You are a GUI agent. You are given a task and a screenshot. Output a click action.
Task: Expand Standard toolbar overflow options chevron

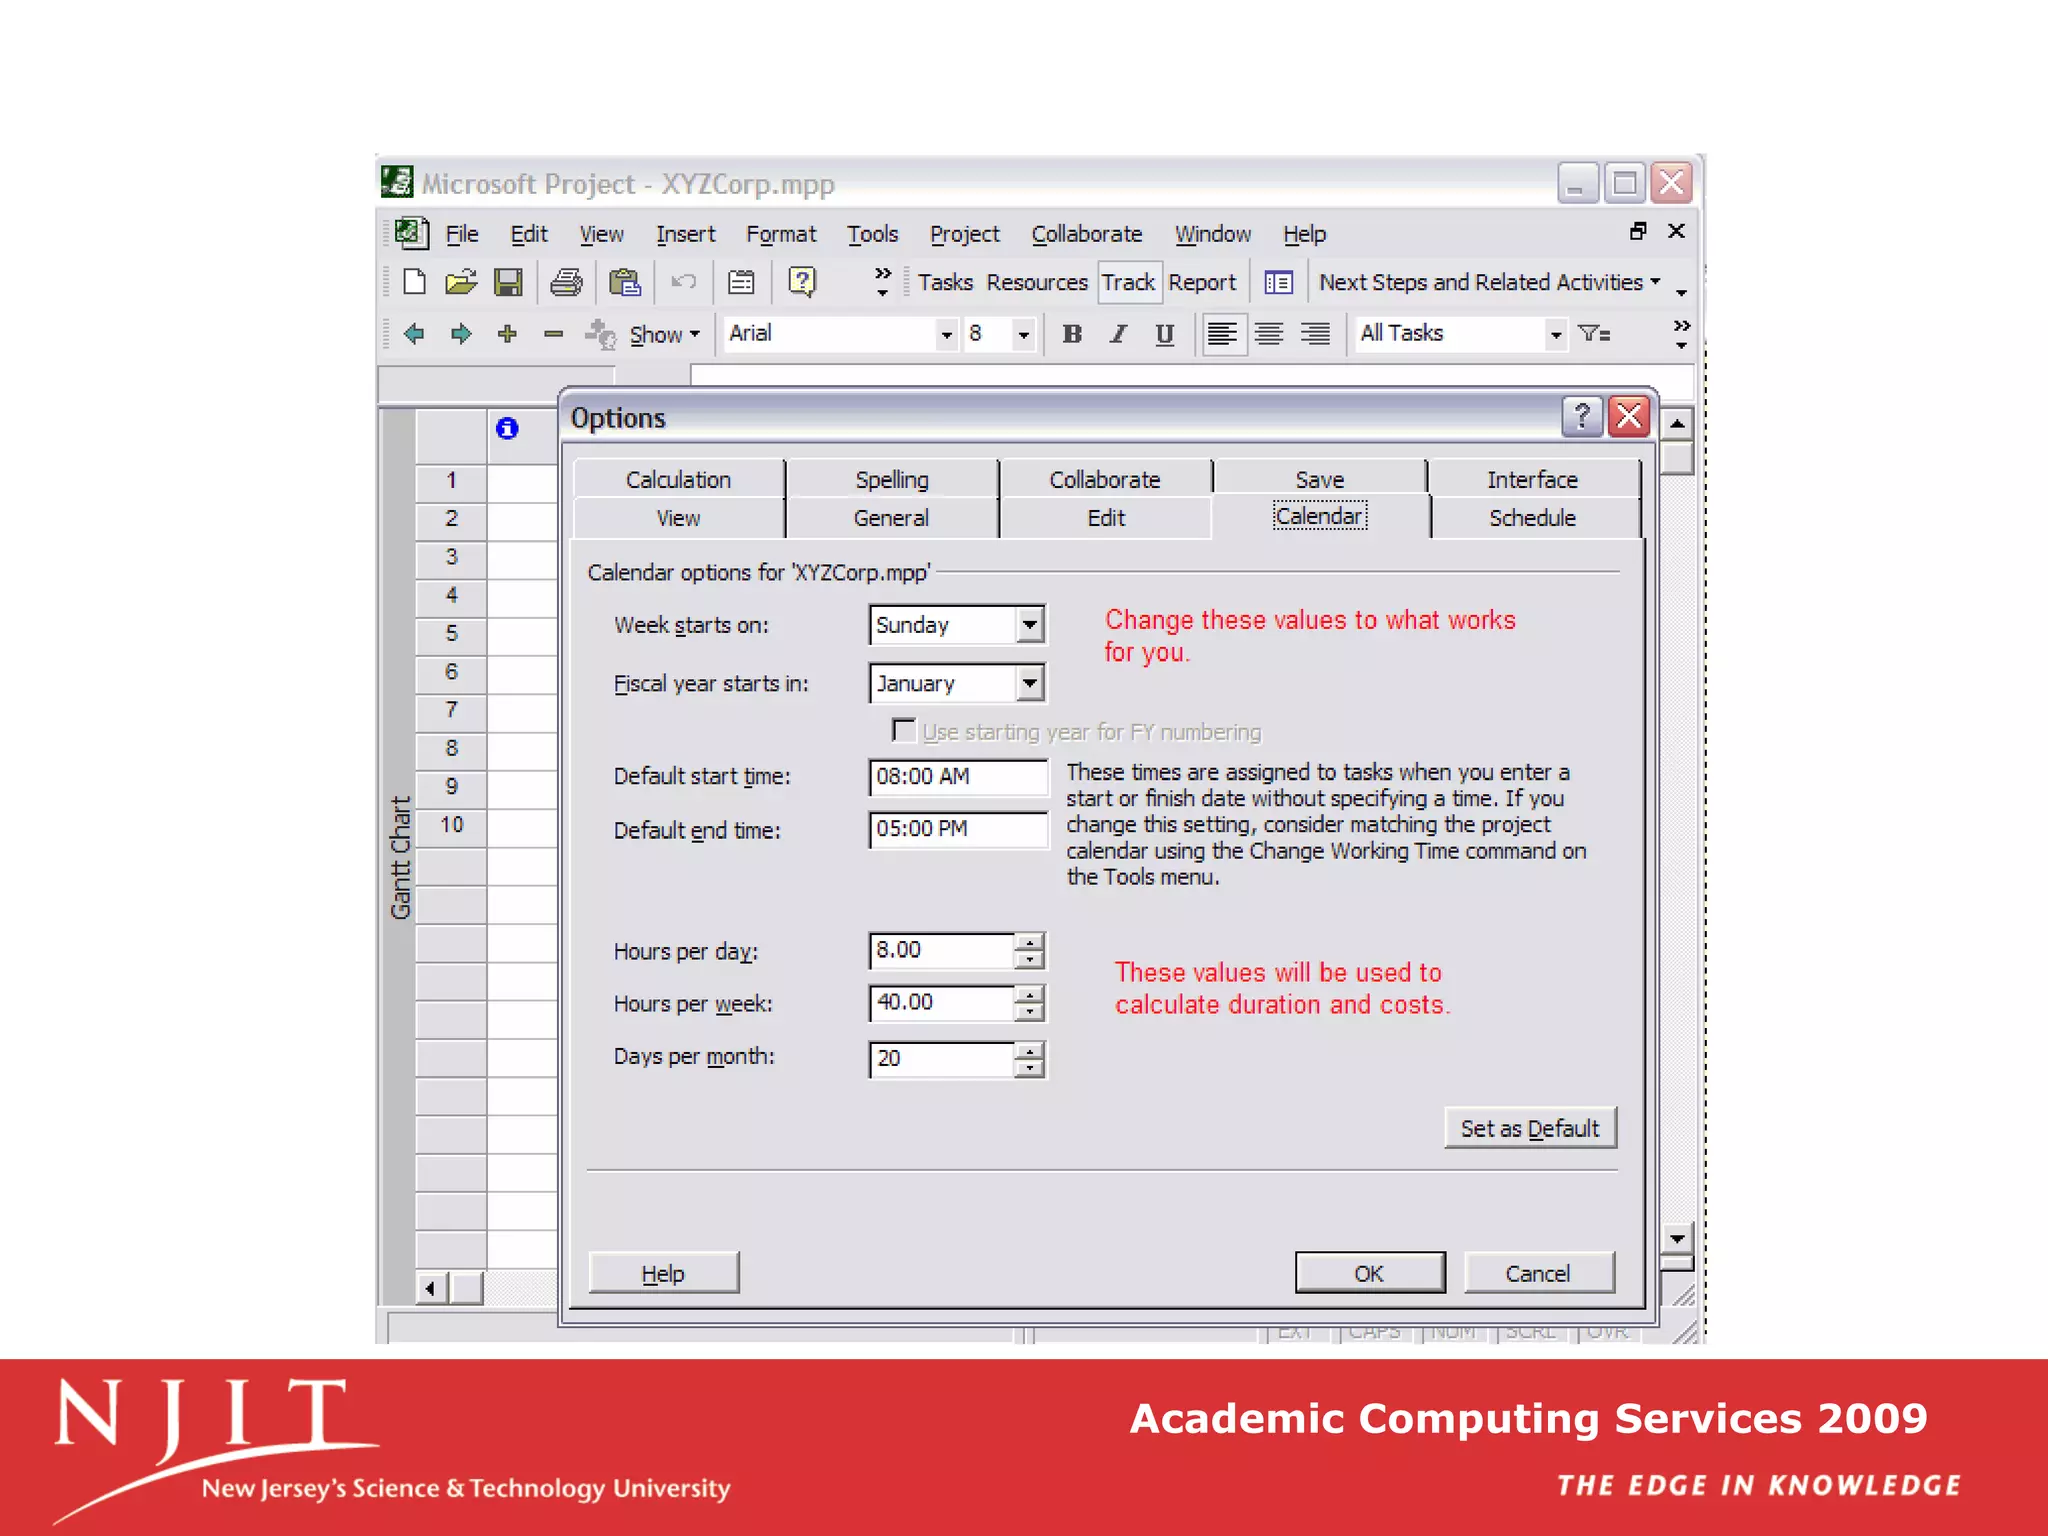tap(883, 282)
